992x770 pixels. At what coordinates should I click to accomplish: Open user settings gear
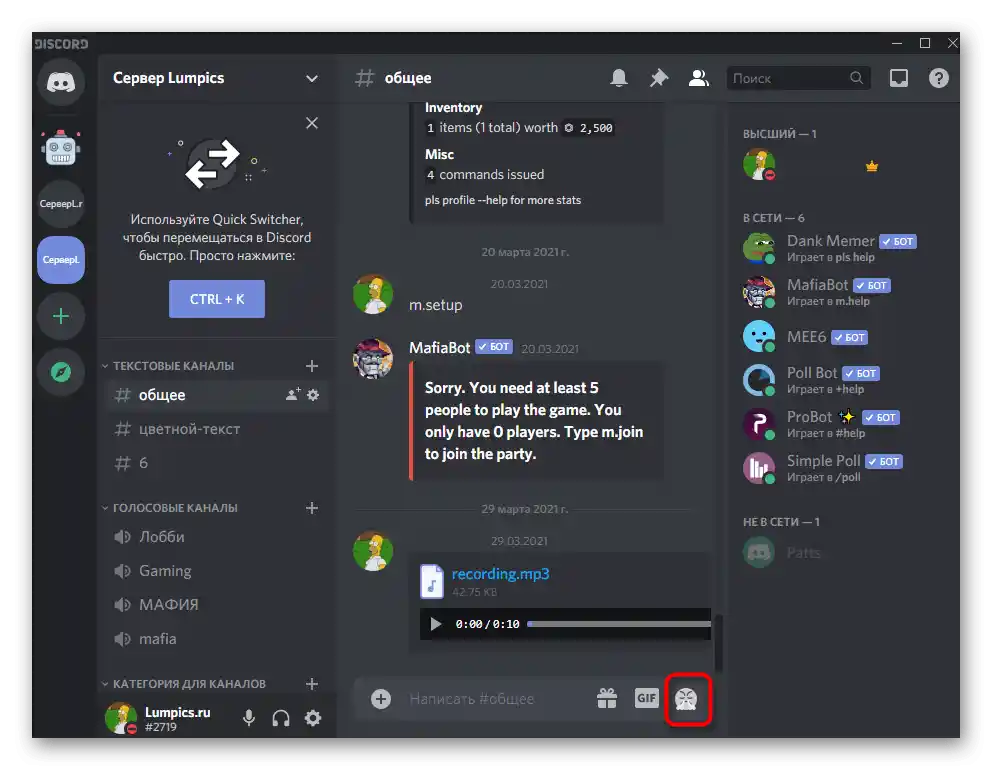313,718
